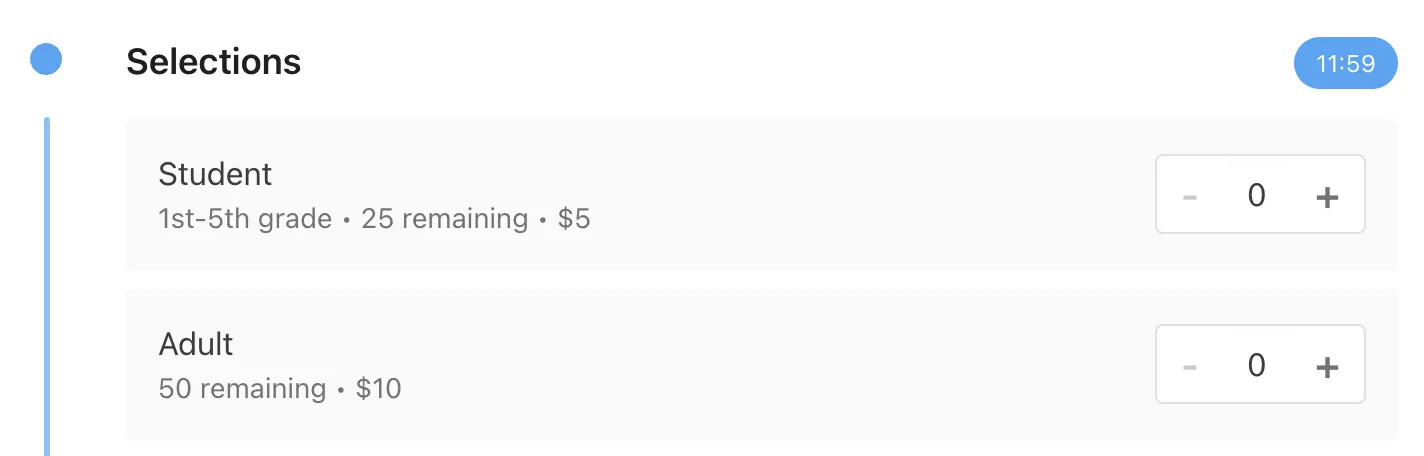Click the $10 Adult price text

[378, 388]
